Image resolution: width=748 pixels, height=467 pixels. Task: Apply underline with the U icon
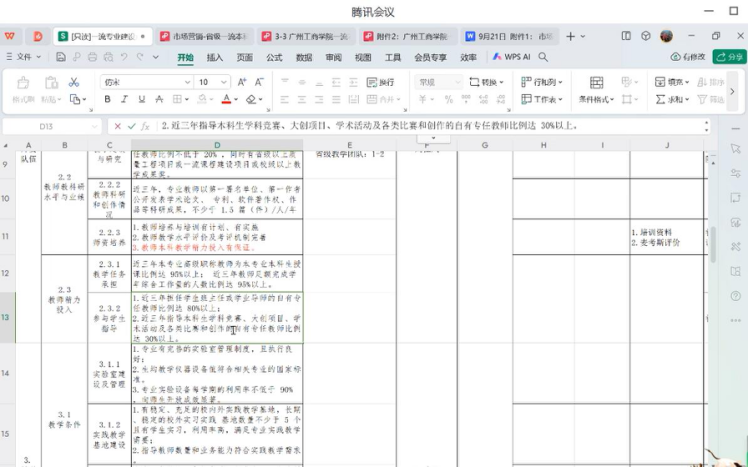pyautogui.click(x=141, y=100)
